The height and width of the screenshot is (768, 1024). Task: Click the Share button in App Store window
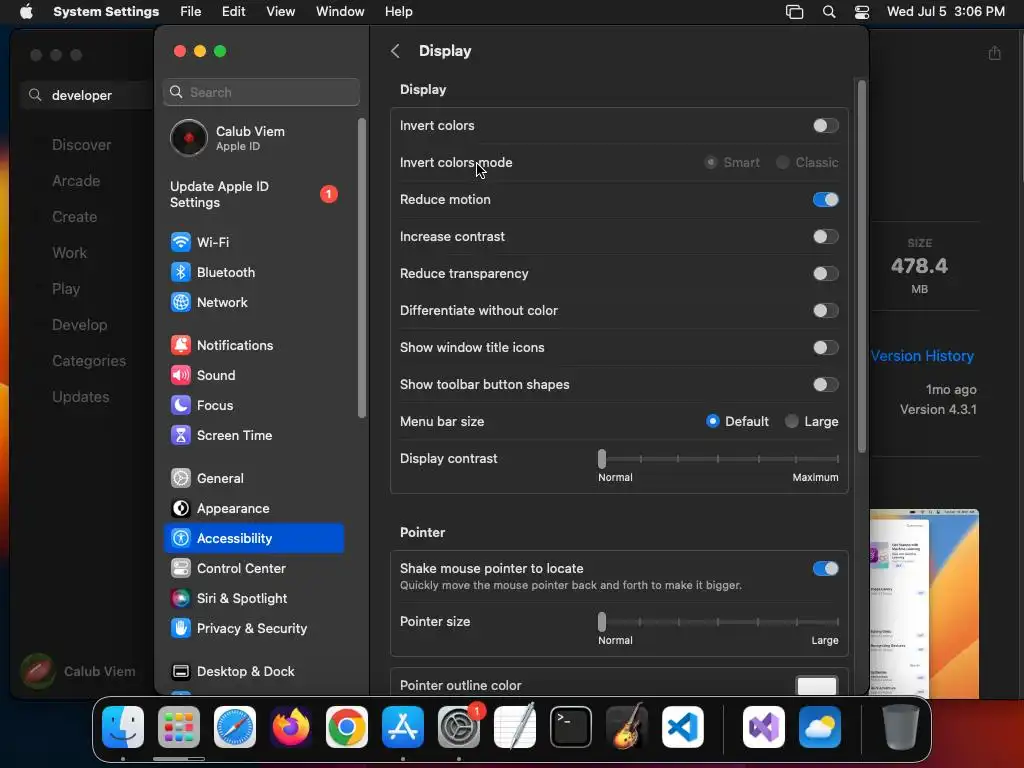(x=995, y=53)
